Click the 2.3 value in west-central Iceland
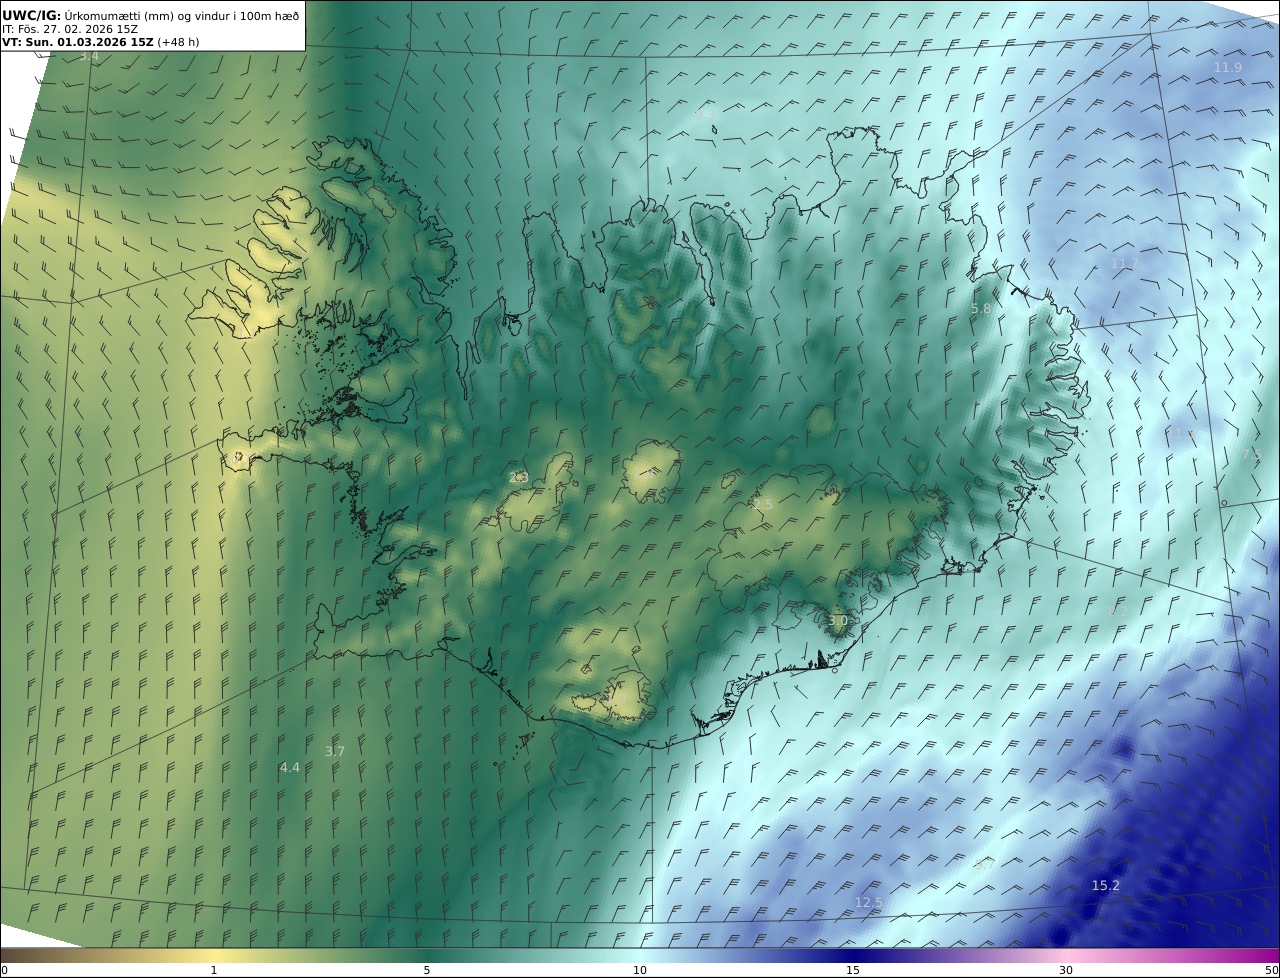Viewport: 1280px width, 978px height. coord(518,478)
